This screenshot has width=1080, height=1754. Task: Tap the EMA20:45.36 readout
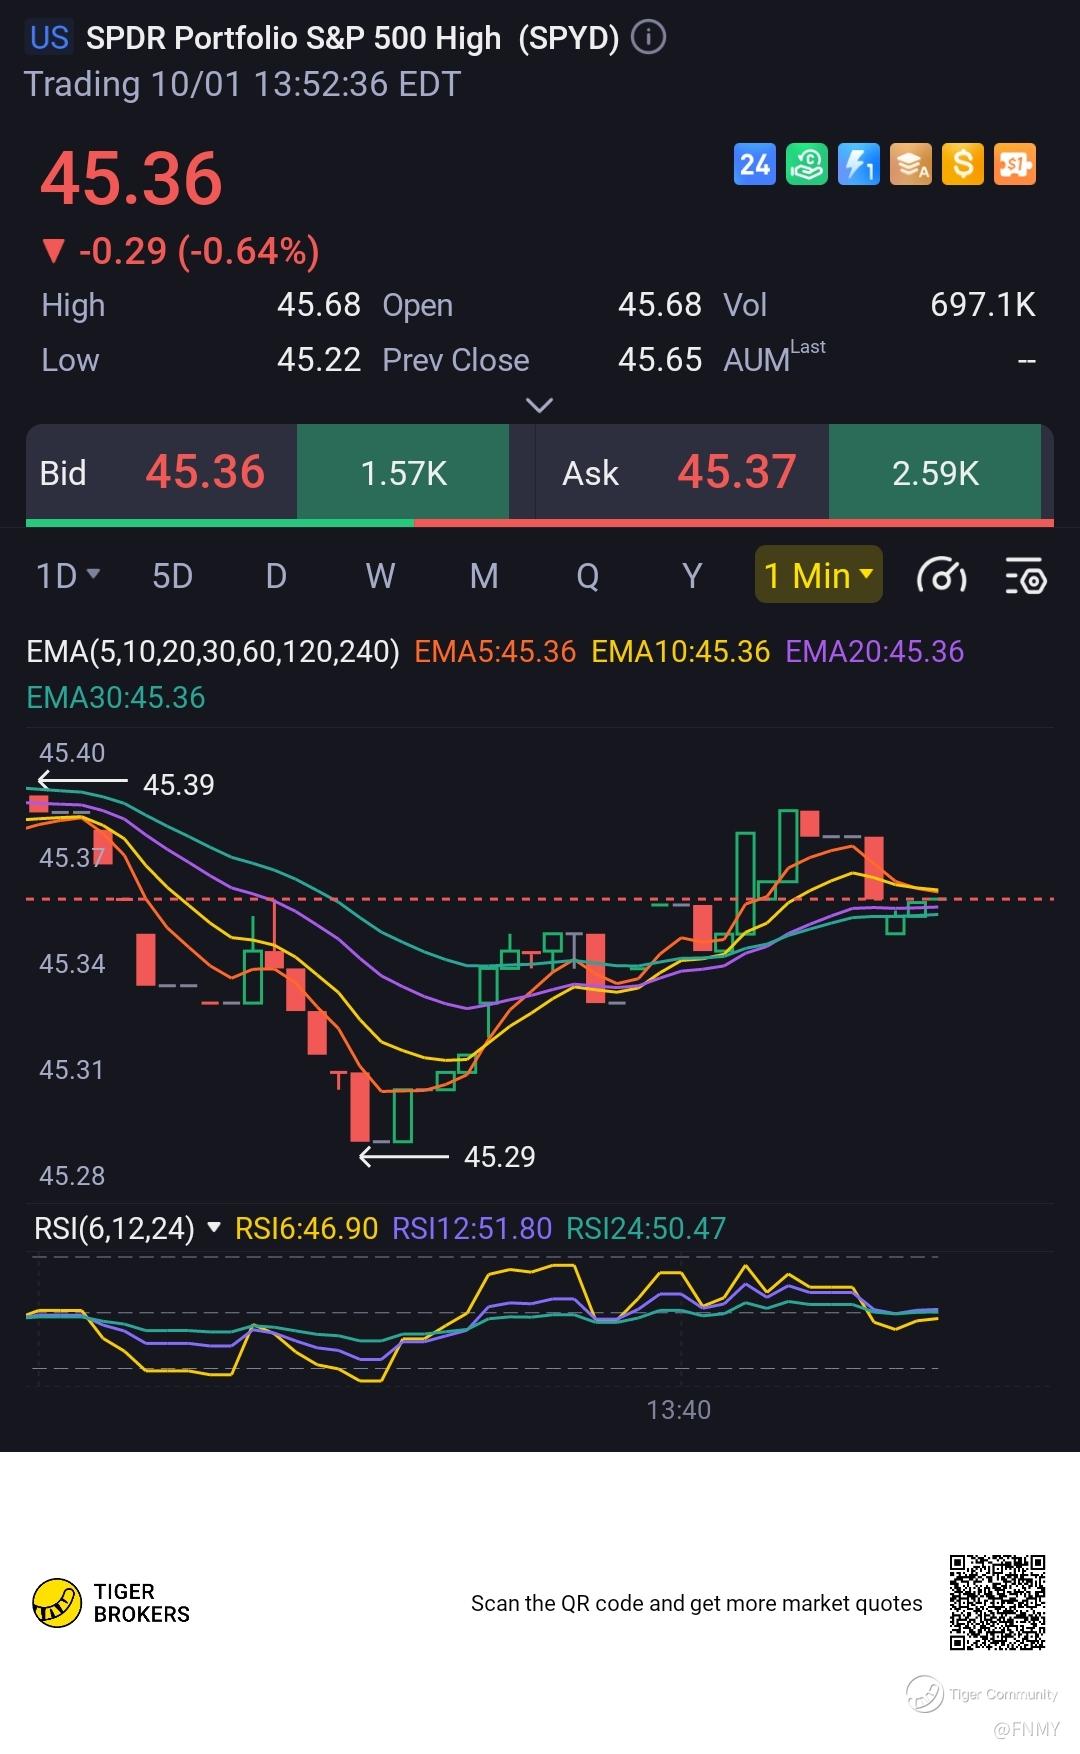(x=875, y=652)
